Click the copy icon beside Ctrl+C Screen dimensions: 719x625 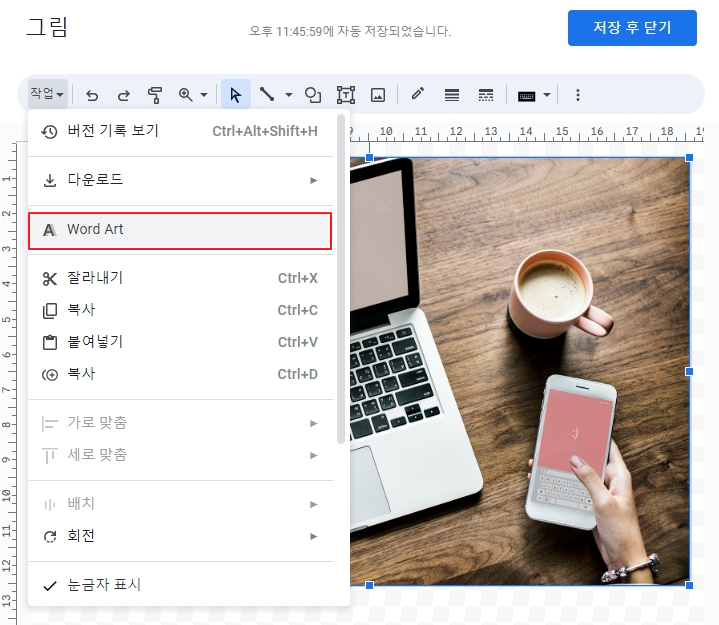pos(50,310)
